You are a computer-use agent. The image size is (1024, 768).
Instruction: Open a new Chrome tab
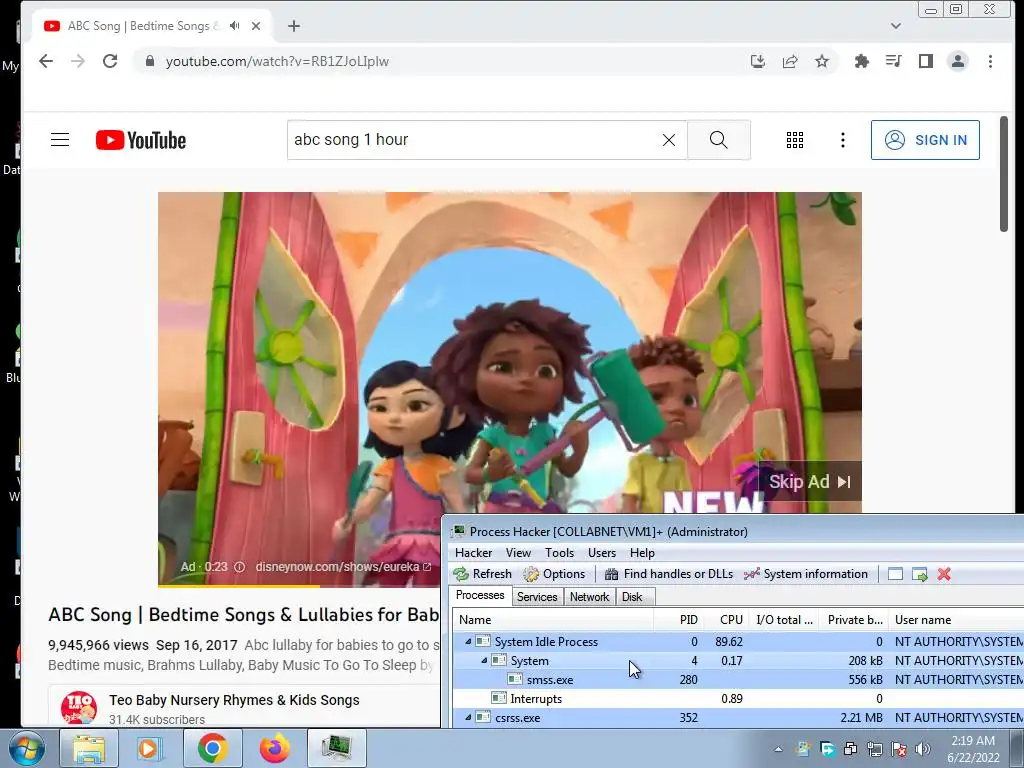click(294, 26)
